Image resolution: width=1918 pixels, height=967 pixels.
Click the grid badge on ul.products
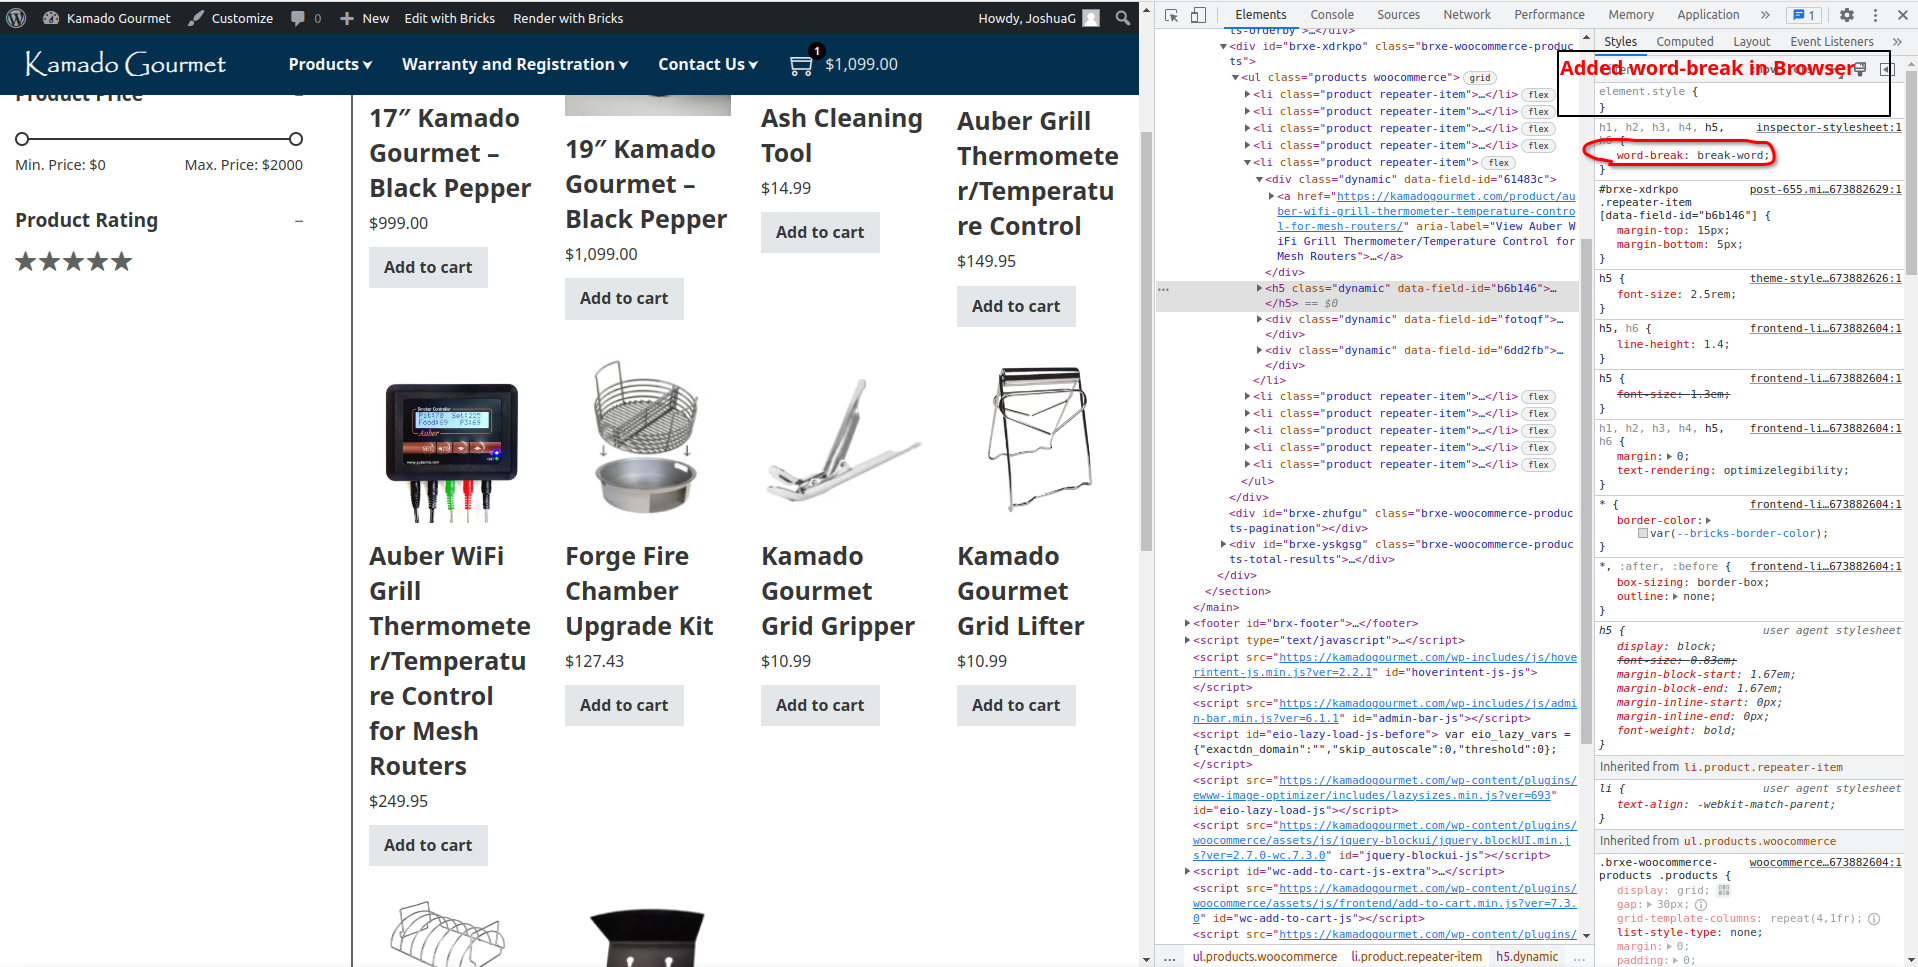(1480, 78)
